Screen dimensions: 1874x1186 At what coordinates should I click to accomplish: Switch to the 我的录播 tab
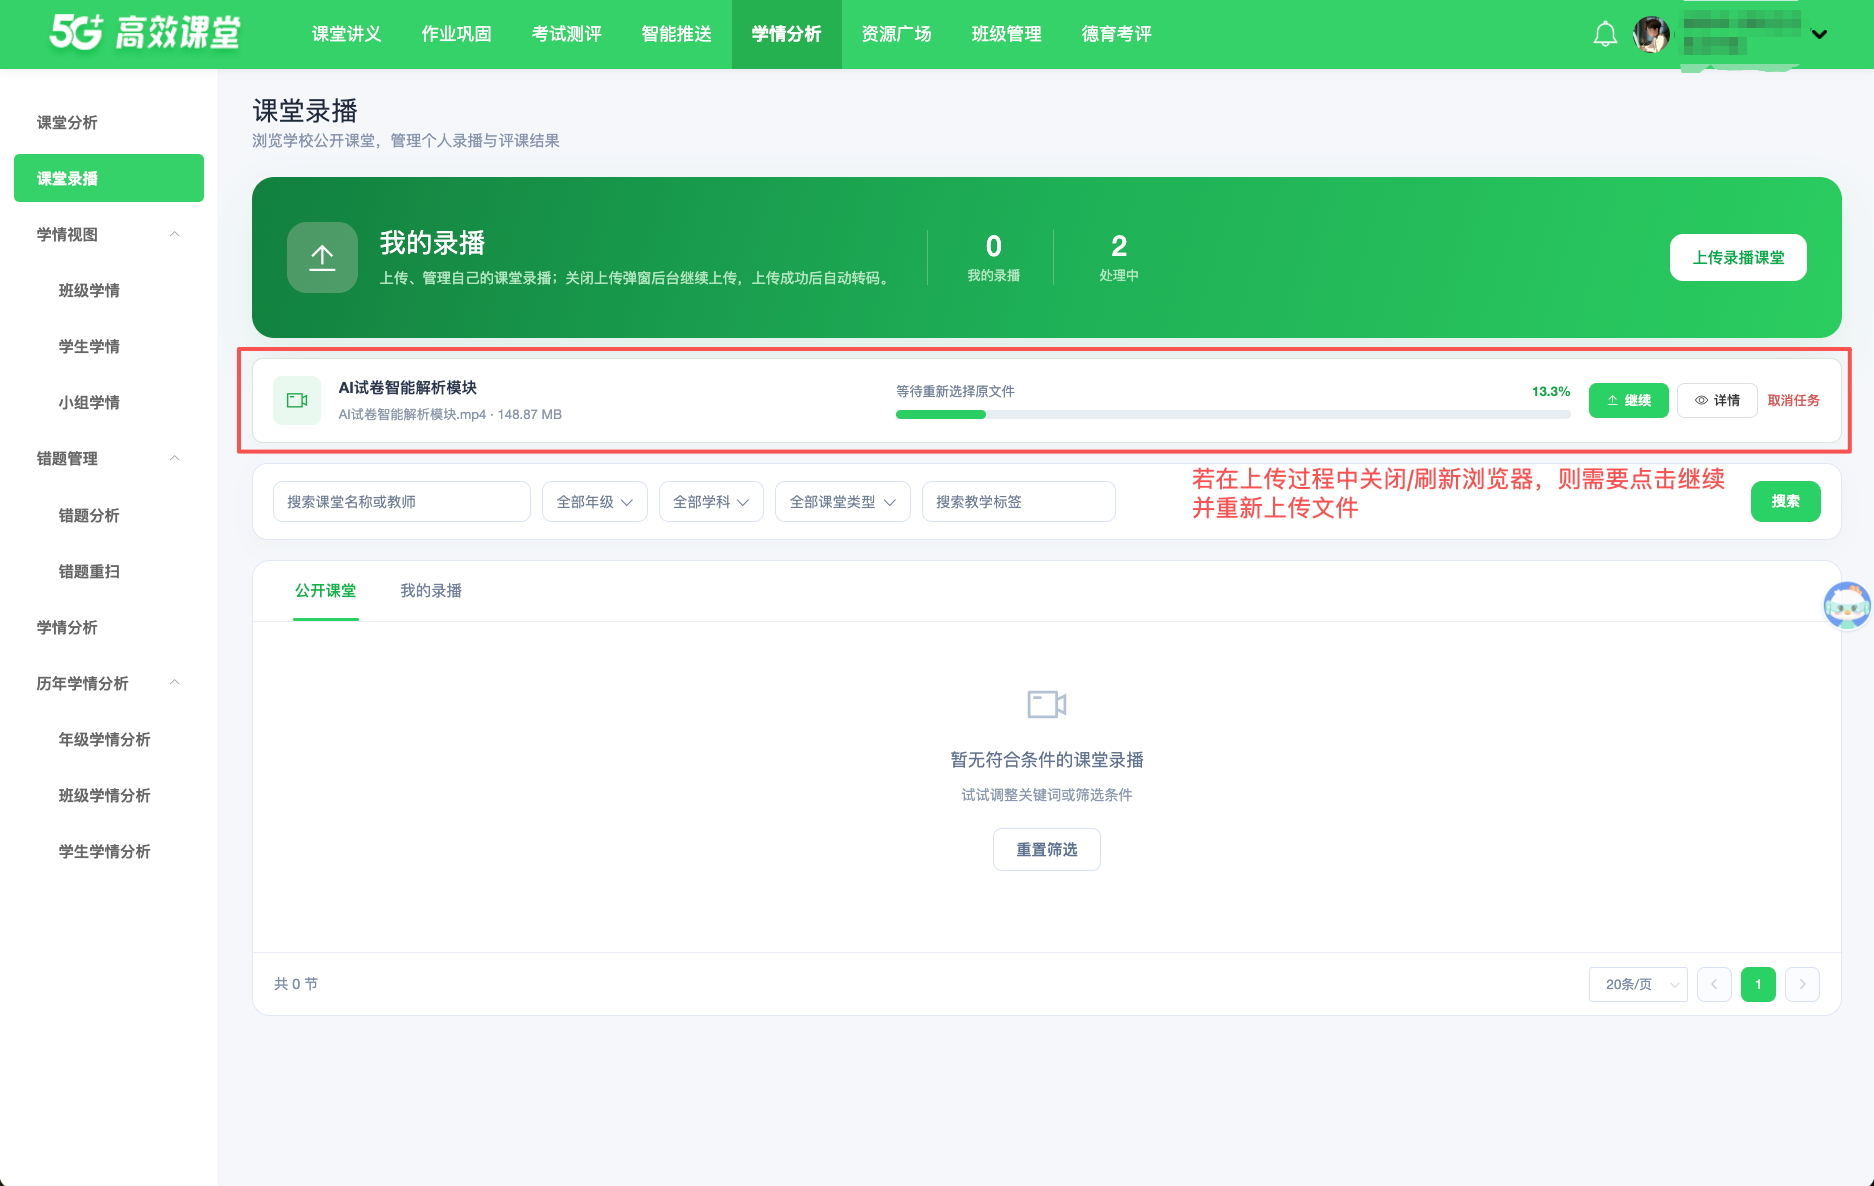tap(431, 591)
